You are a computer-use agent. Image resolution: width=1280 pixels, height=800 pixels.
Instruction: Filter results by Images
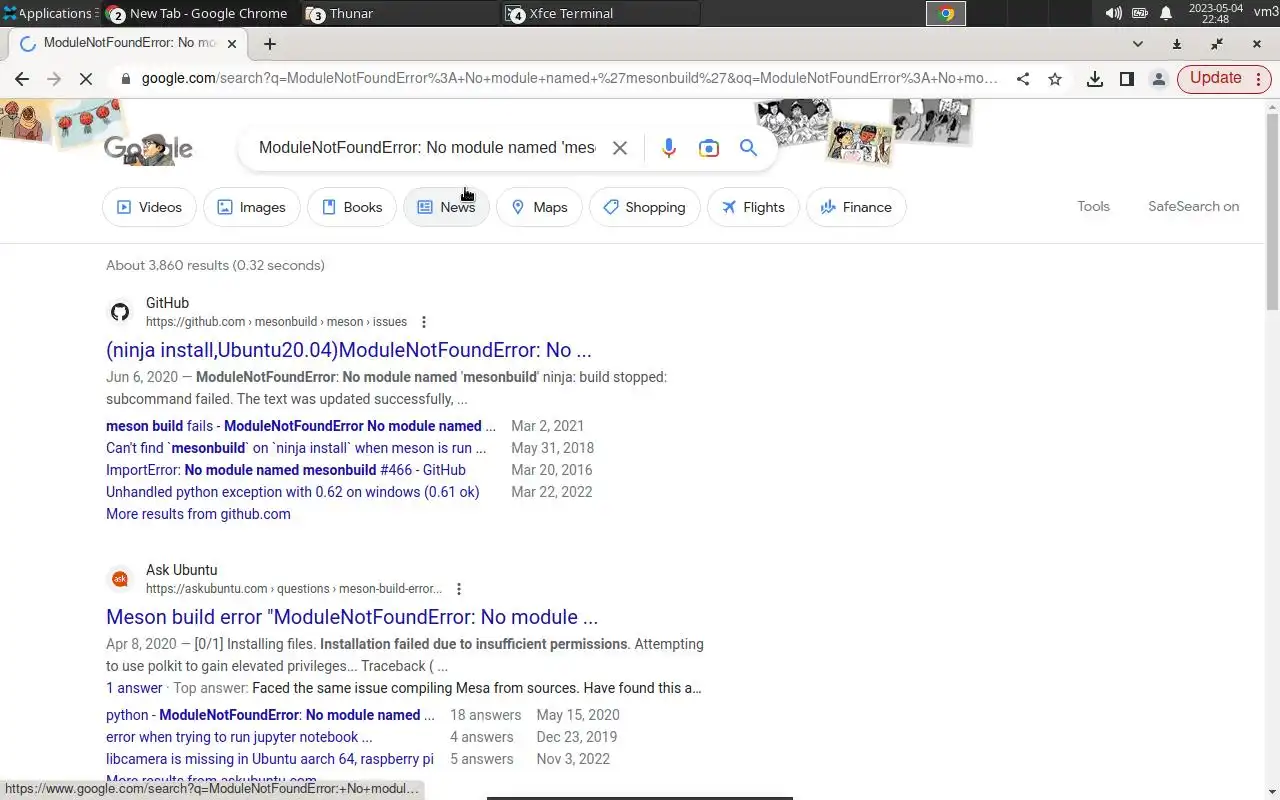(252, 207)
